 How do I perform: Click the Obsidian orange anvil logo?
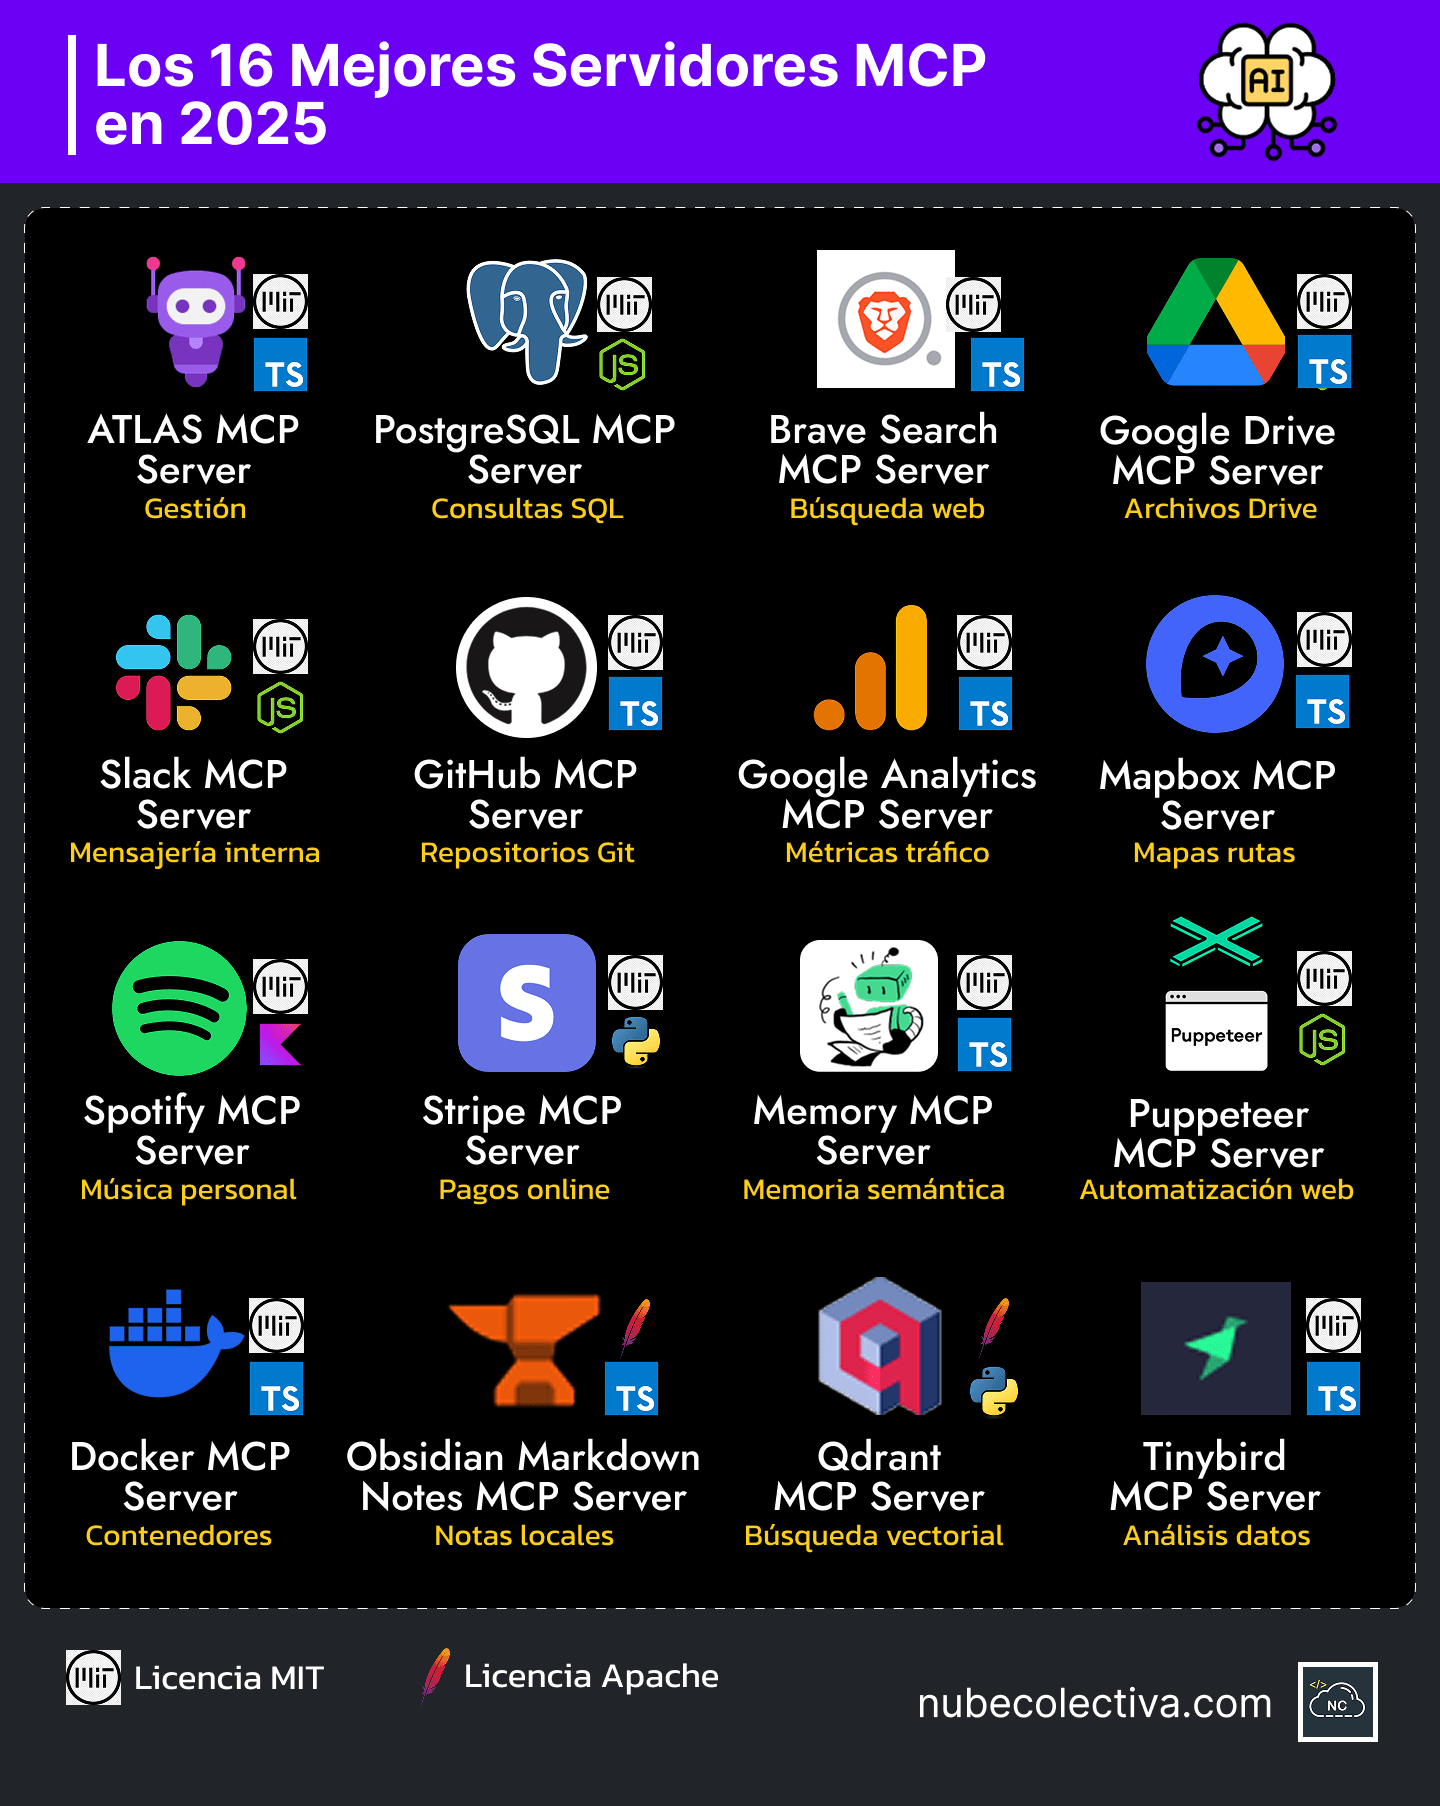(524, 1350)
